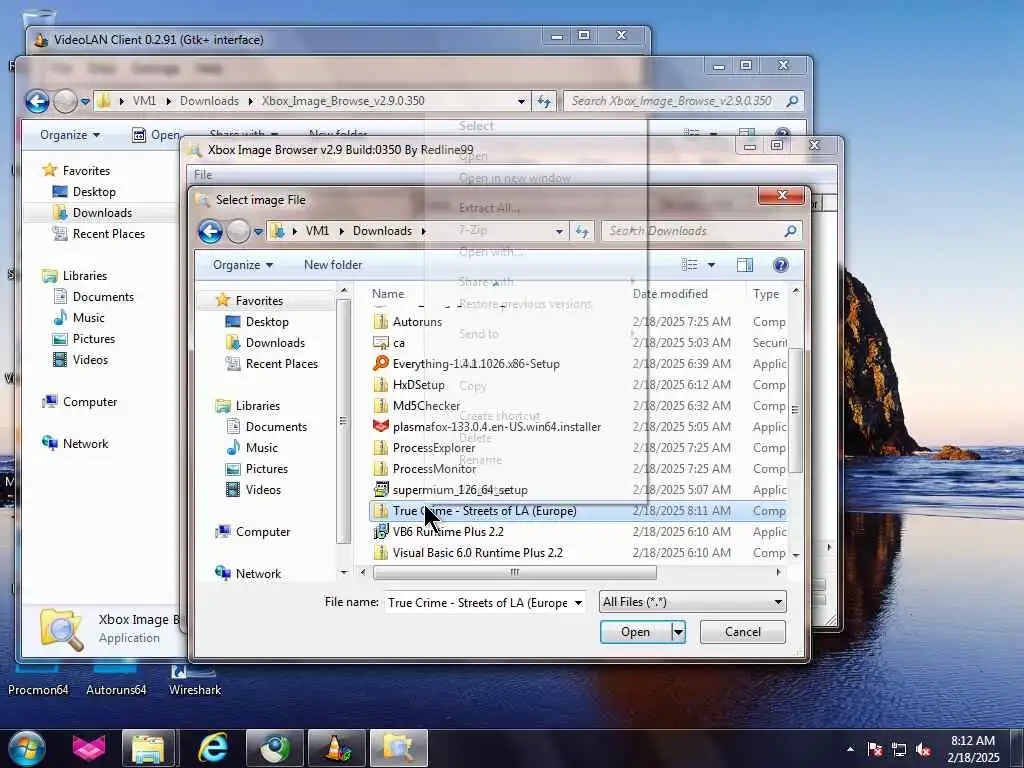This screenshot has height=768, width=1024.
Task: Sort files by Date modified column header
Action: pos(670,294)
